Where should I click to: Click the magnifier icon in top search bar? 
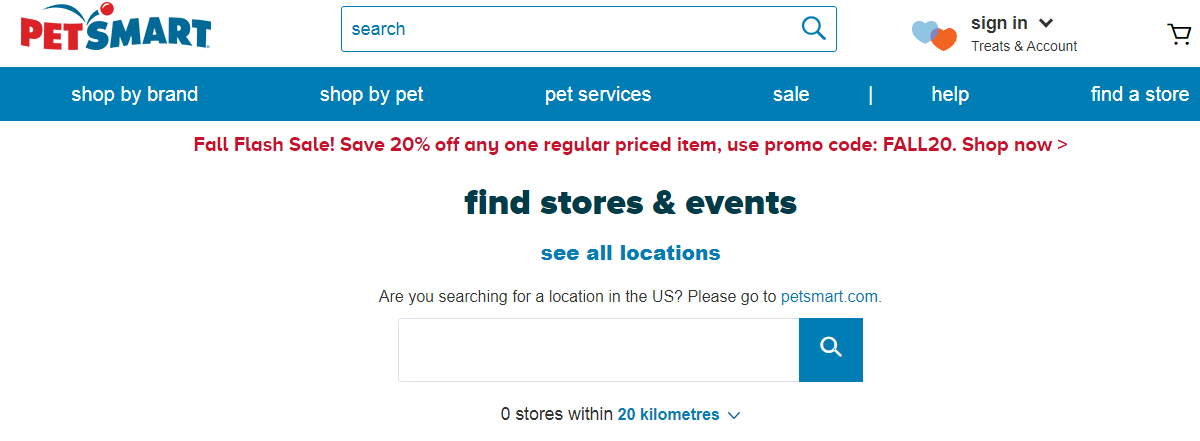pyautogui.click(x=813, y=28)
